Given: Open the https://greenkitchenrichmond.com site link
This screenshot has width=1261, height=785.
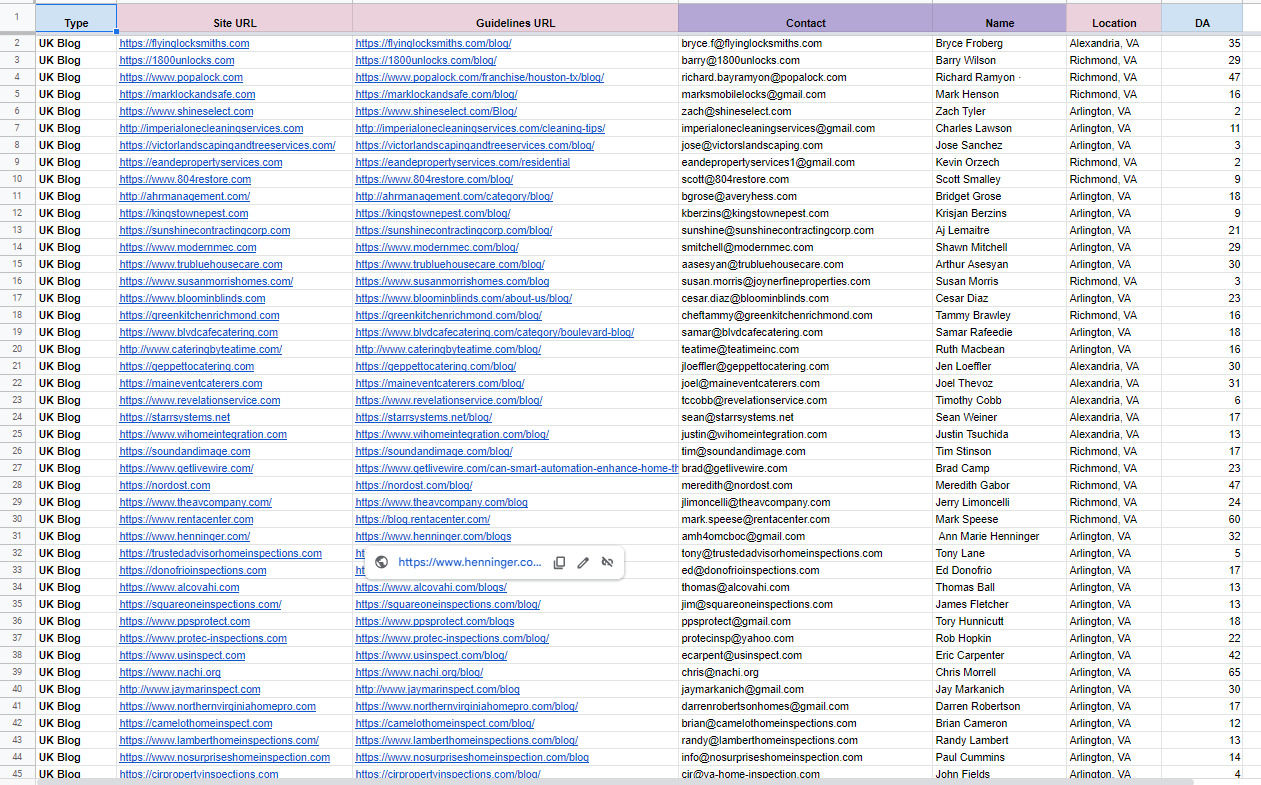Looking at the screenshot, I should point(199,315).
